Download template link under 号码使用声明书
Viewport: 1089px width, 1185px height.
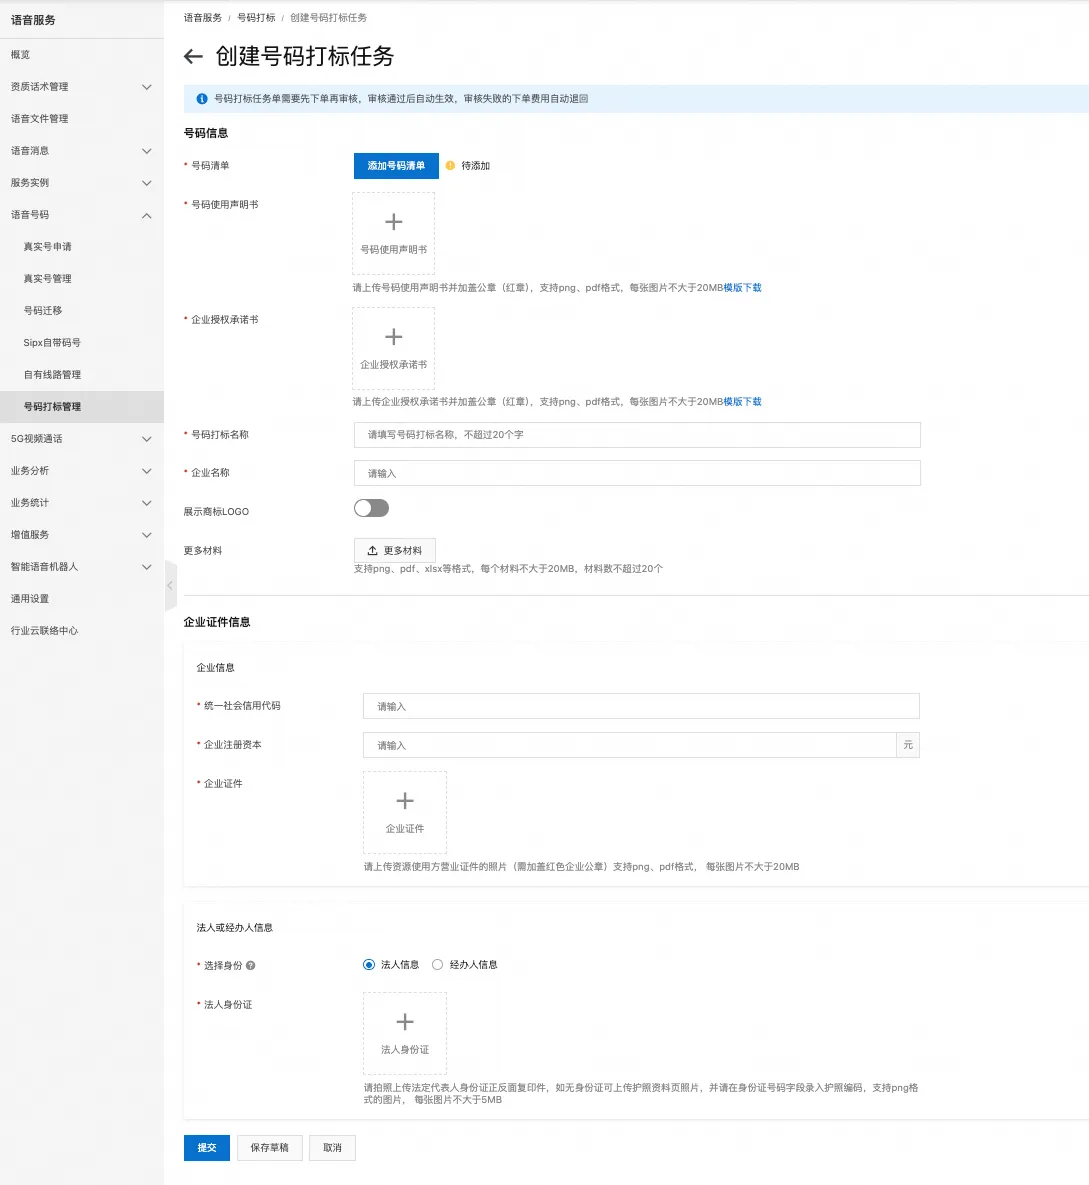coord(742,288)
